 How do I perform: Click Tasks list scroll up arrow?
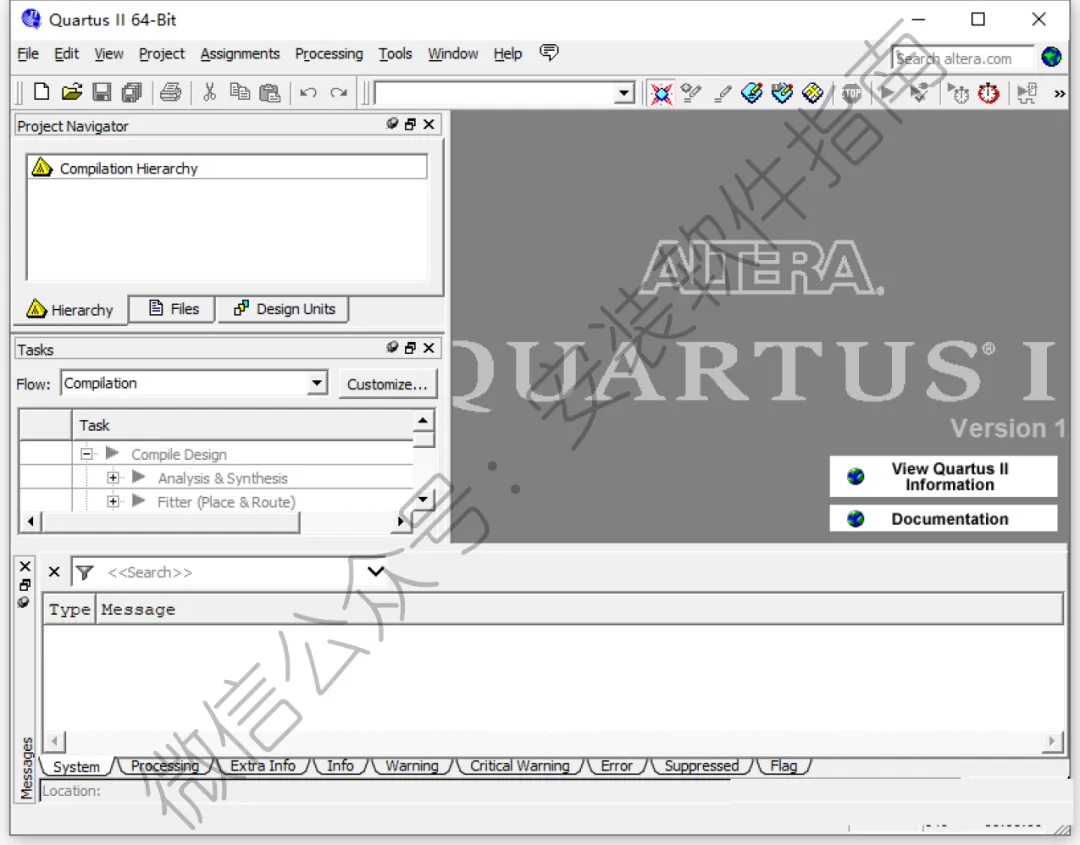[423, 420]
